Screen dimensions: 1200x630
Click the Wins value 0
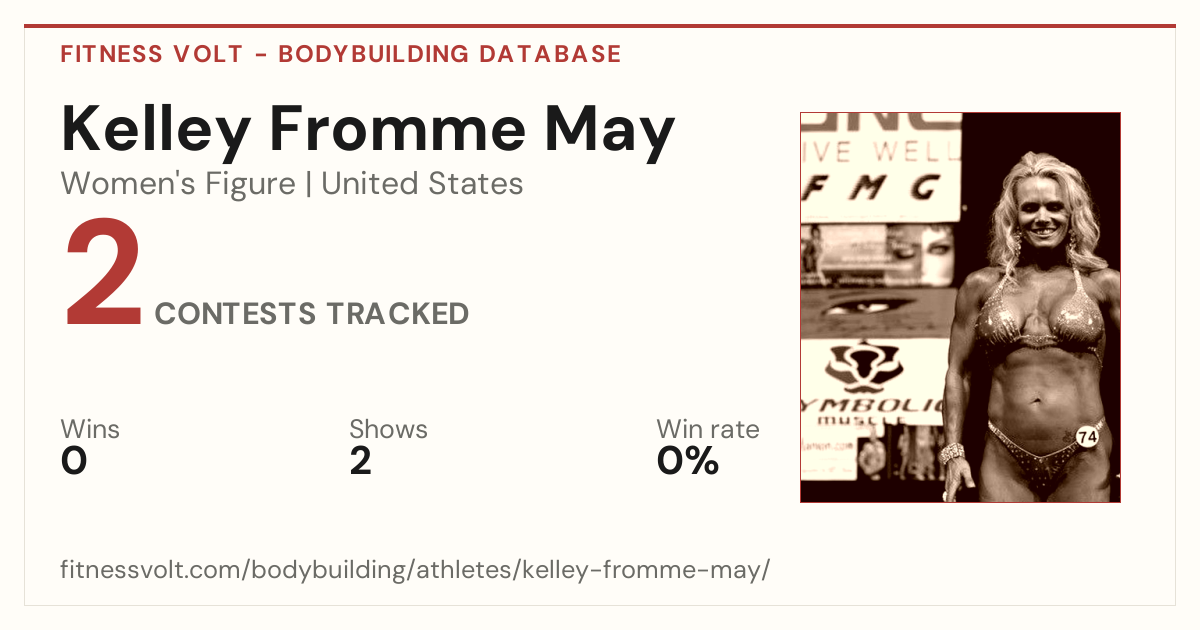point(74,461)
